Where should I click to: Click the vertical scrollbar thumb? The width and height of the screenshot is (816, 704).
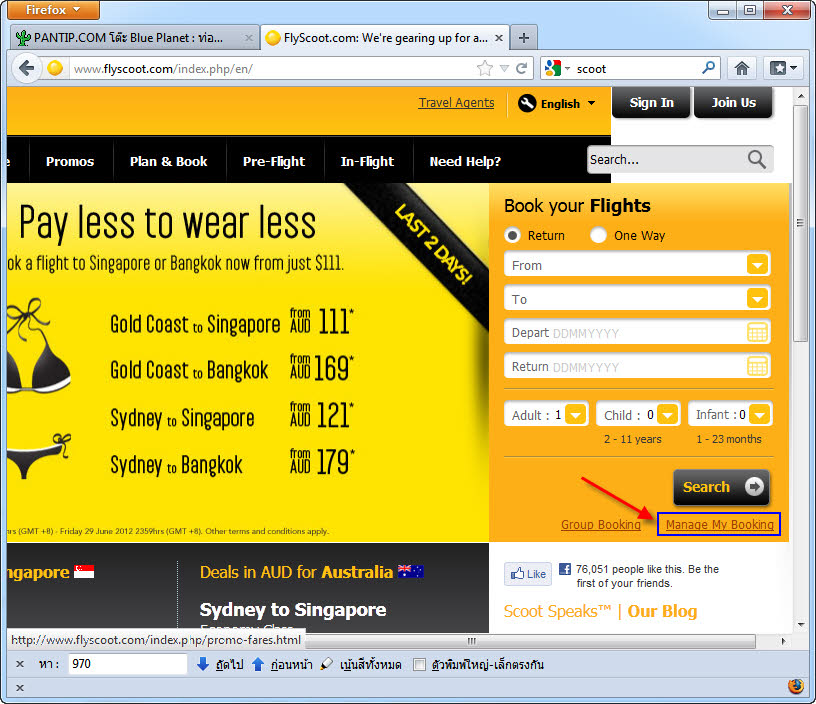tap(800, 224)
